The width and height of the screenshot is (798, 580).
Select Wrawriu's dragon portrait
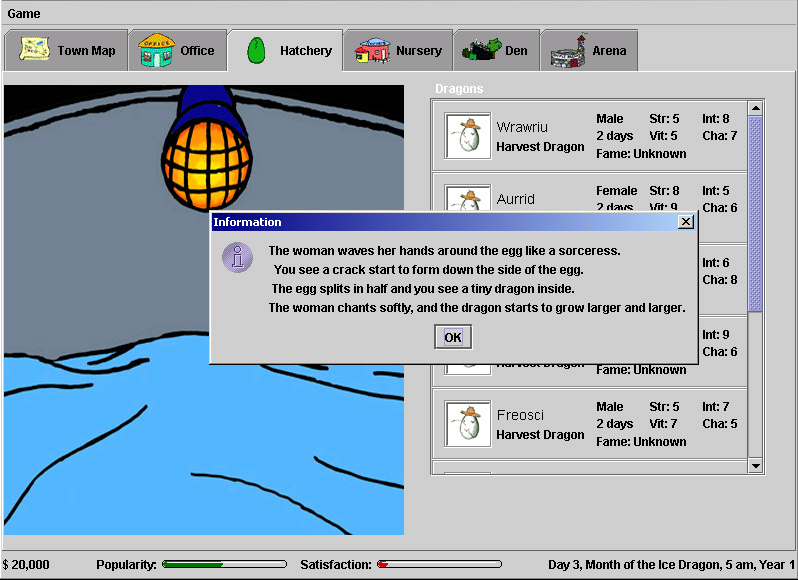(467, 136)
